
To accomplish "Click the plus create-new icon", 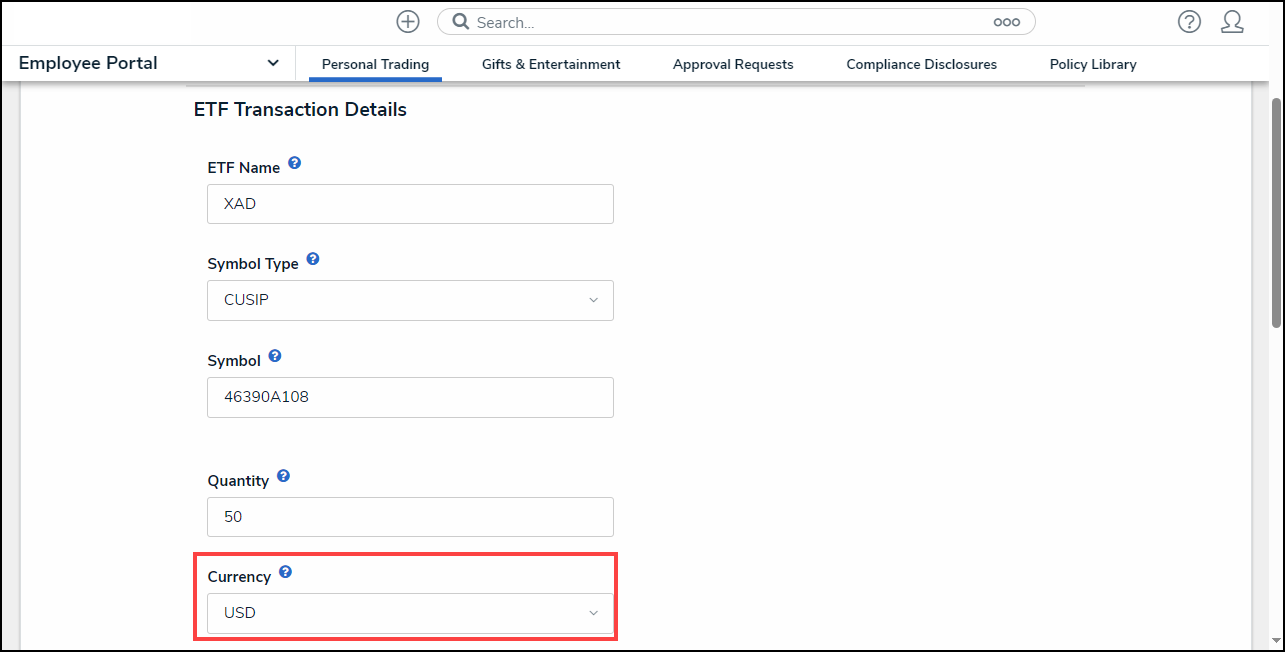I will click(x=407, y=22).
